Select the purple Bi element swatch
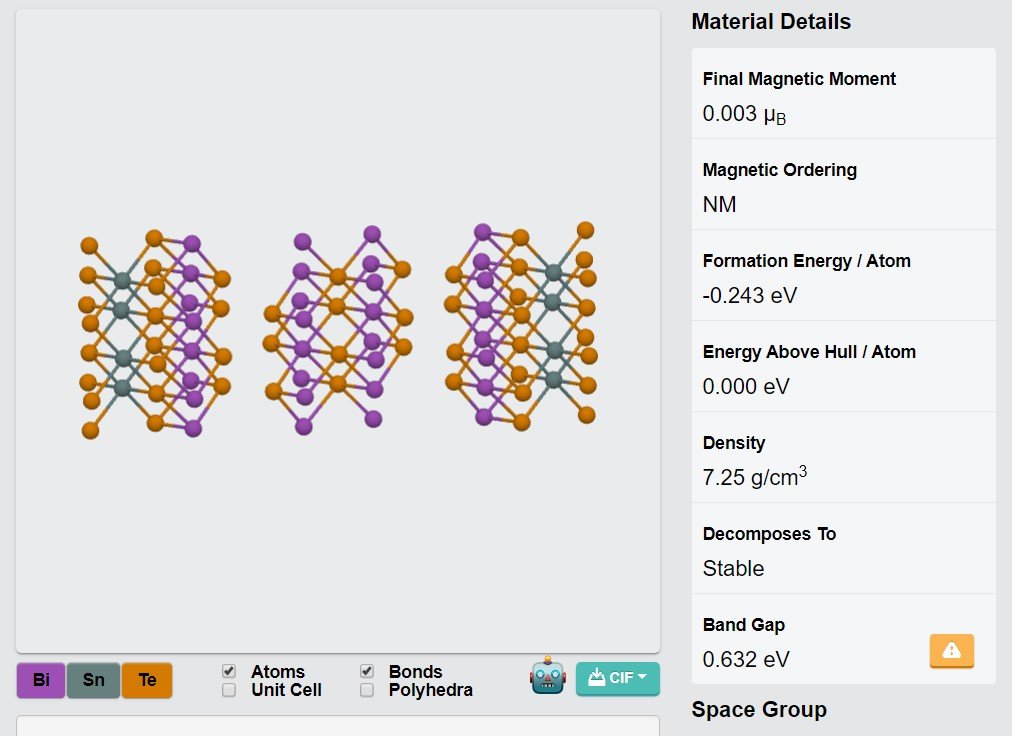The height and width of the screenshot is (736, 1012). tap(41, 680)
